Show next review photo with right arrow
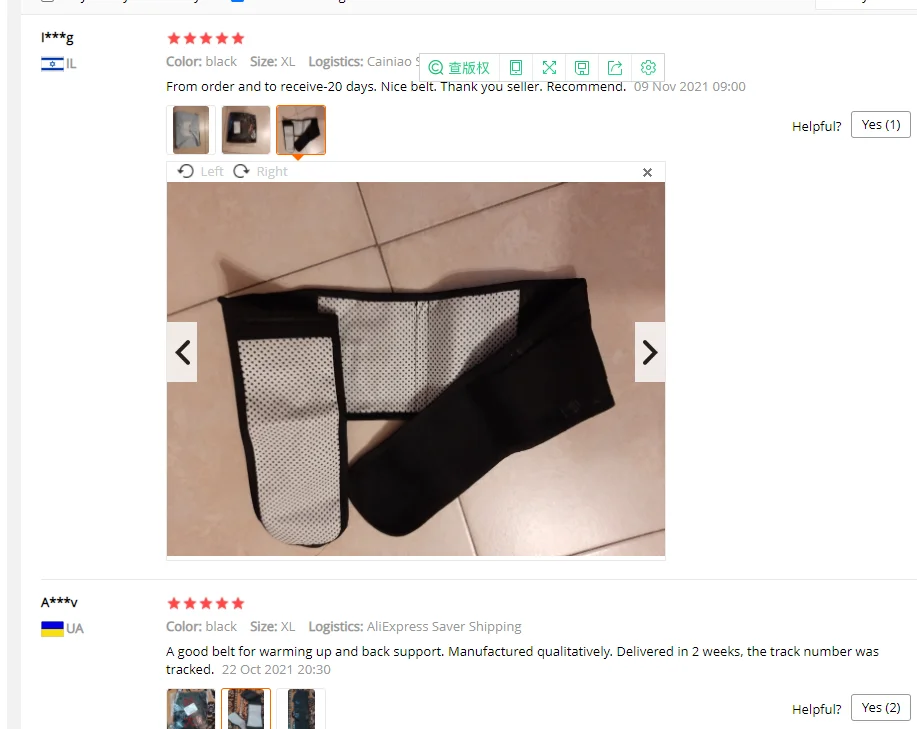The image size is (917, 729). [650, 352]
